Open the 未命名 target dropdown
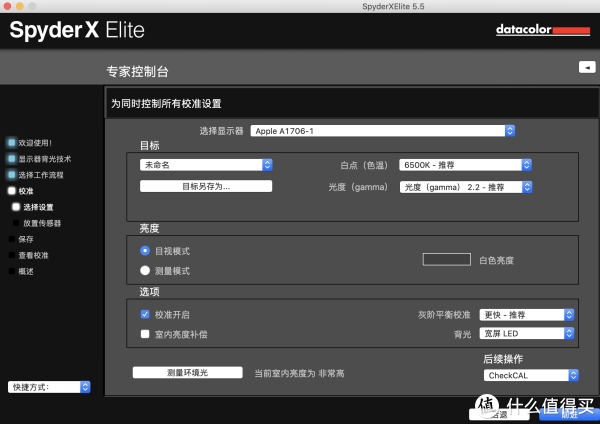 (206, 165)
